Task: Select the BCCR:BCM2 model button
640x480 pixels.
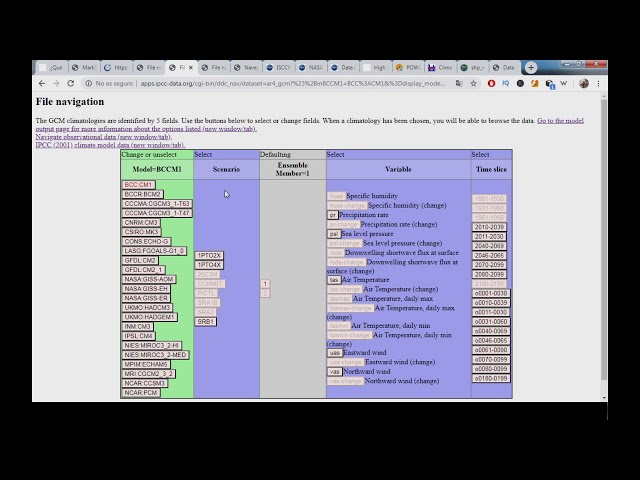Action: click(142, 194)
